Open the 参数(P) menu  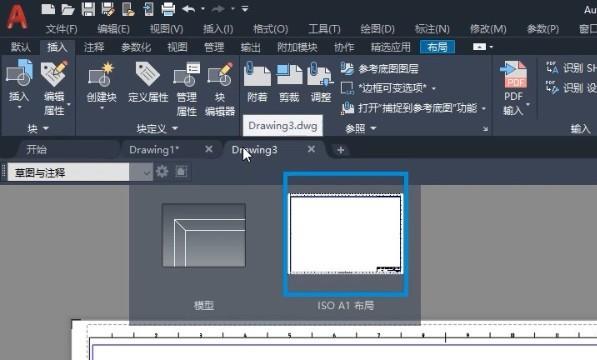pyautogui.click(x=543, y=29)
